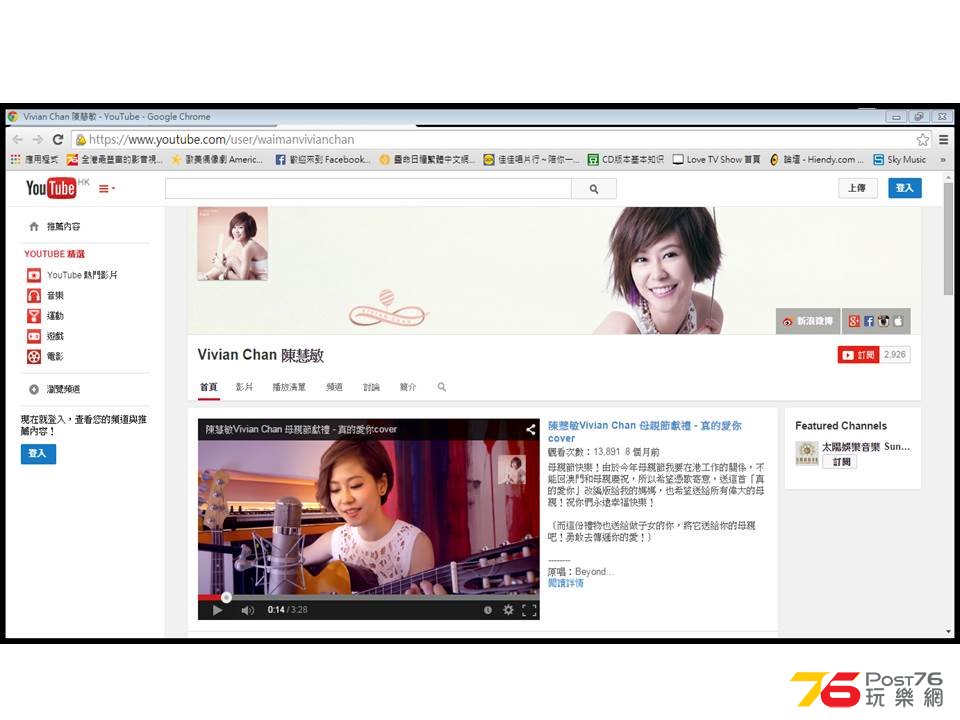
Task: Select the Playlists channel tab
Action: [x=289, y=387]
